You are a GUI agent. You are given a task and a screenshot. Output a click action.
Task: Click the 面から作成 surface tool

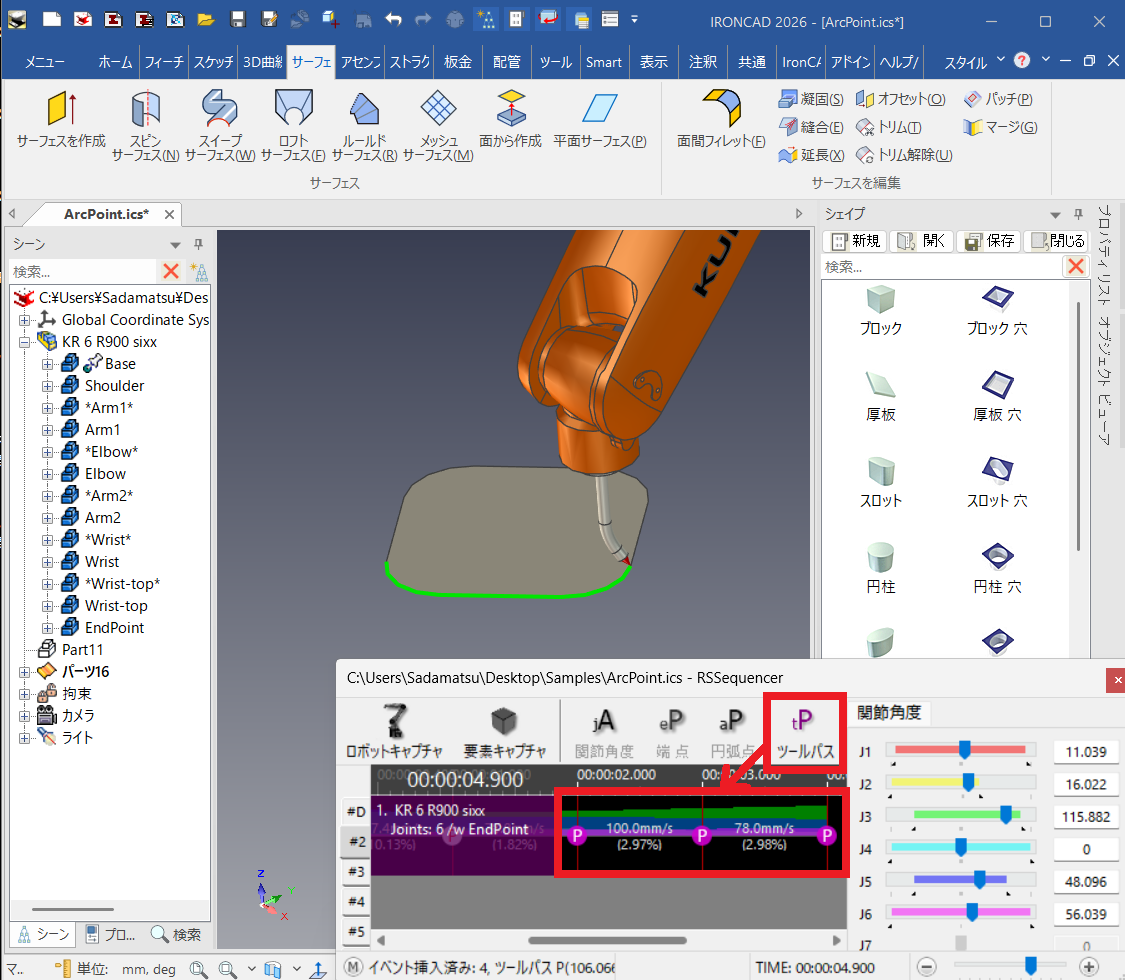click(x=510, y=119)
